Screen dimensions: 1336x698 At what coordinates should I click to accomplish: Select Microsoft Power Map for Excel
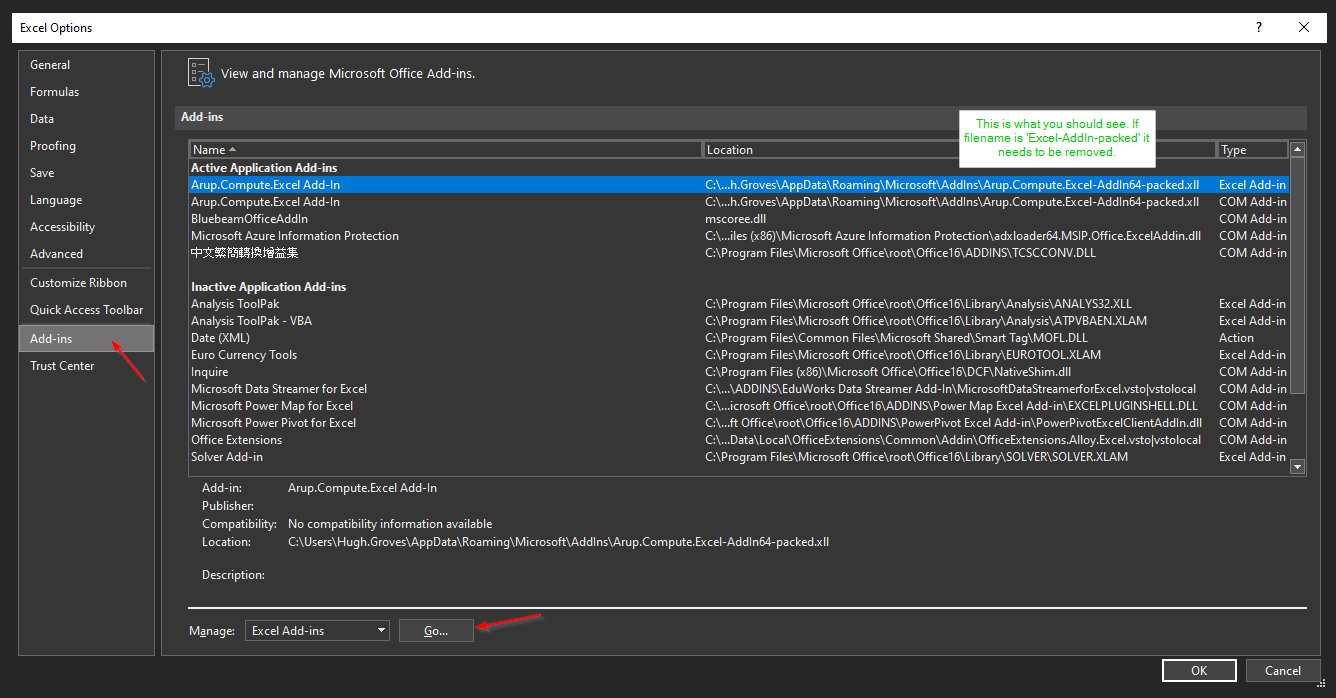pyautogui.click(x=739, y=406)
